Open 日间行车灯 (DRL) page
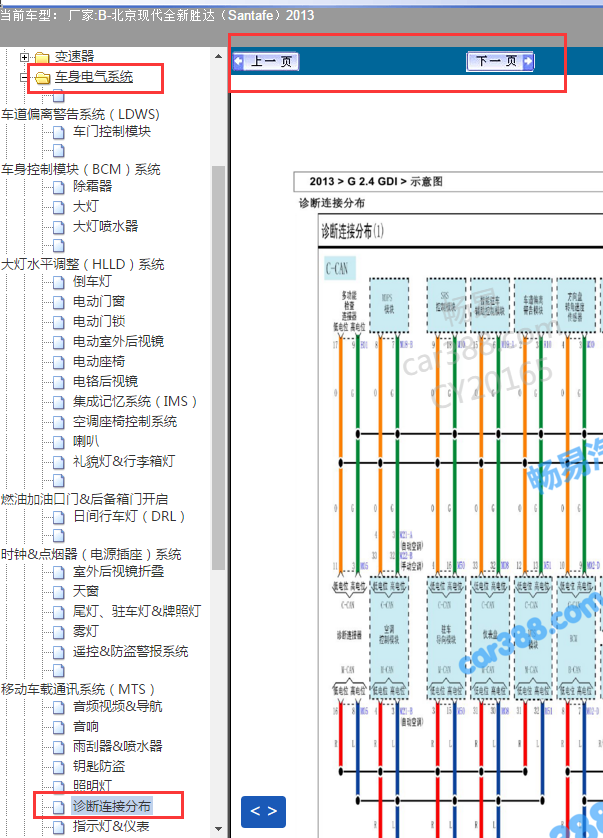The image size is (603, 838). point(129,516)
